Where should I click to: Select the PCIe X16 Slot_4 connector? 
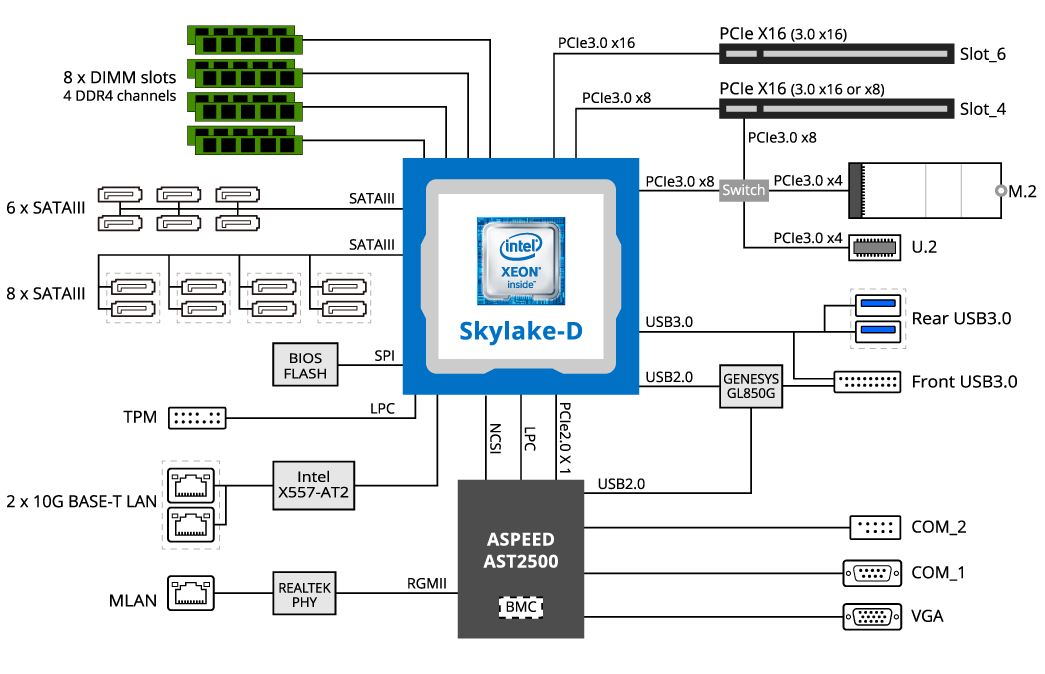(836, 108)
